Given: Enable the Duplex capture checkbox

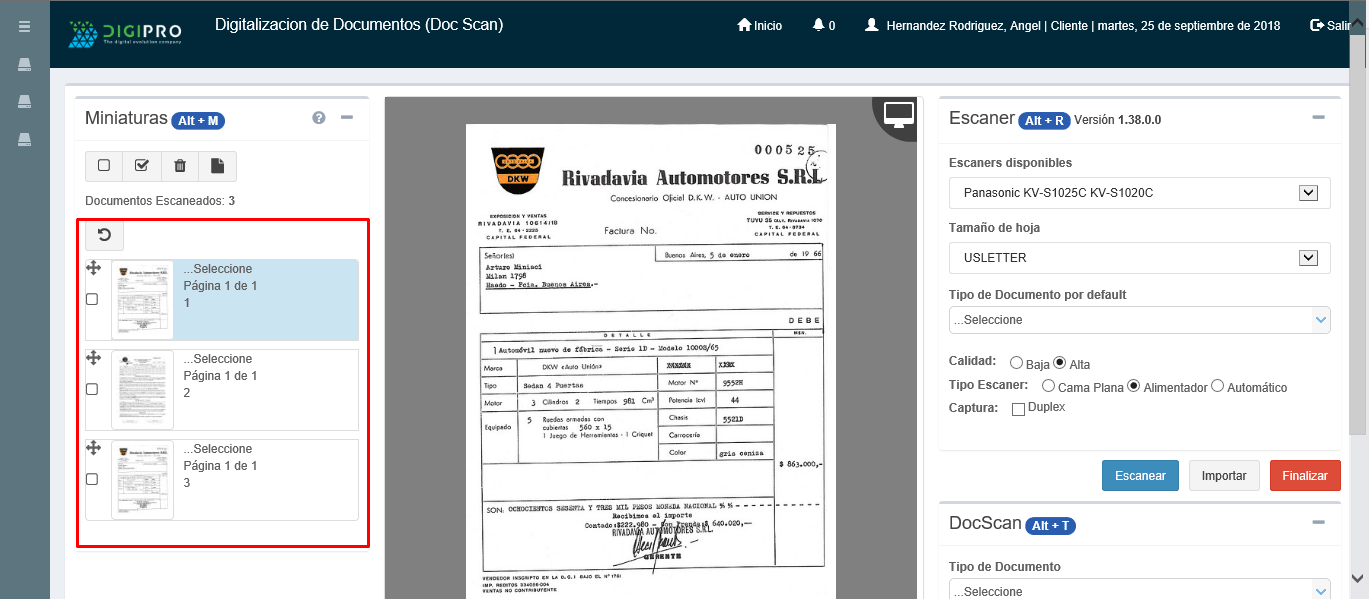Looking at the screenshot, I should point(1018,409).
